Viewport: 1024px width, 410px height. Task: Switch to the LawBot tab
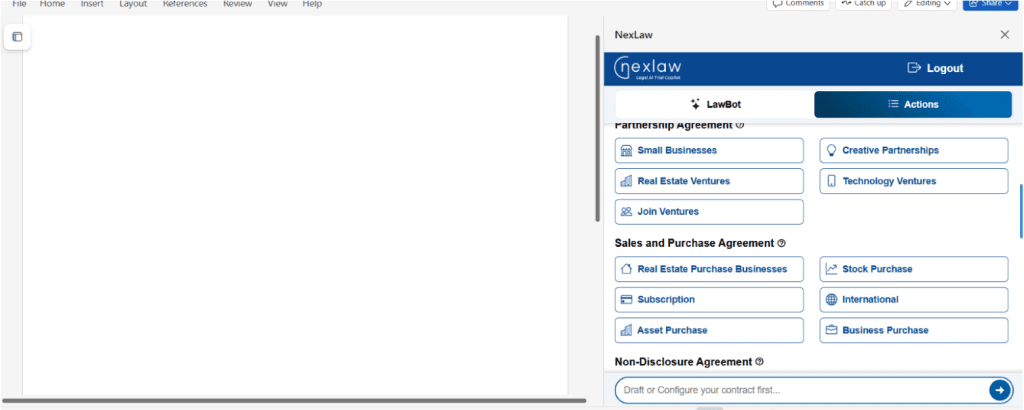point(715,104)
